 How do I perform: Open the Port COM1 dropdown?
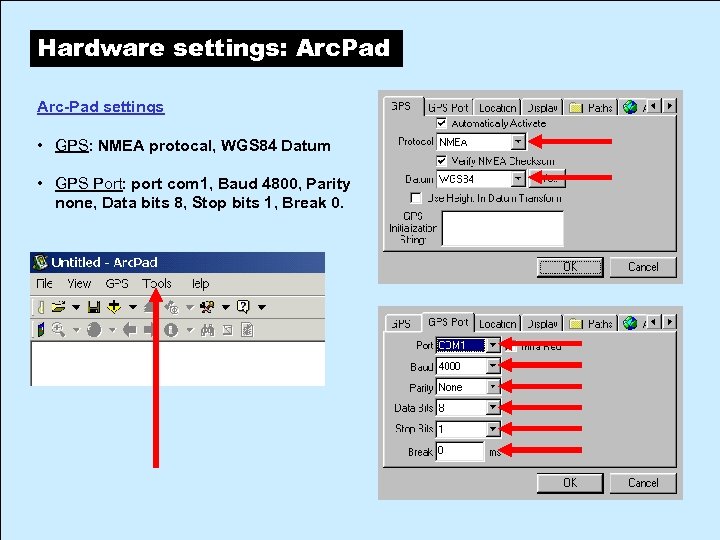(x=493, y=345)
